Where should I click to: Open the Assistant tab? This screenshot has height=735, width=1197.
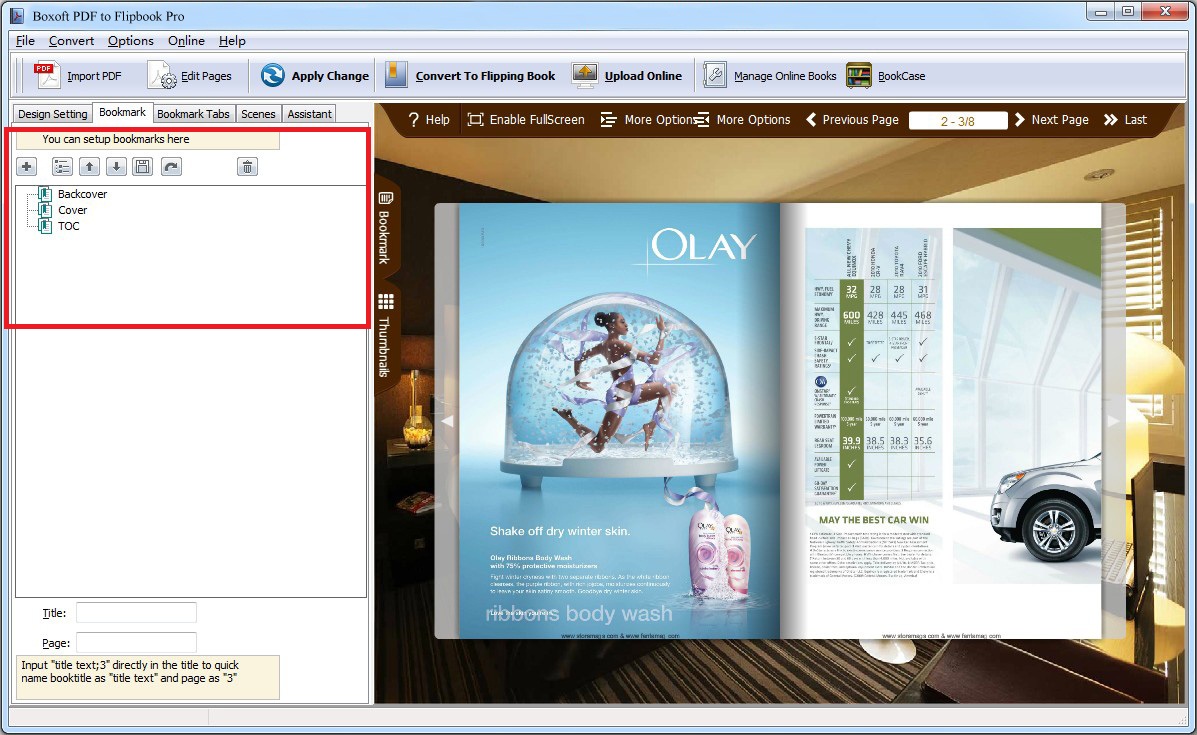pos(309,114)
